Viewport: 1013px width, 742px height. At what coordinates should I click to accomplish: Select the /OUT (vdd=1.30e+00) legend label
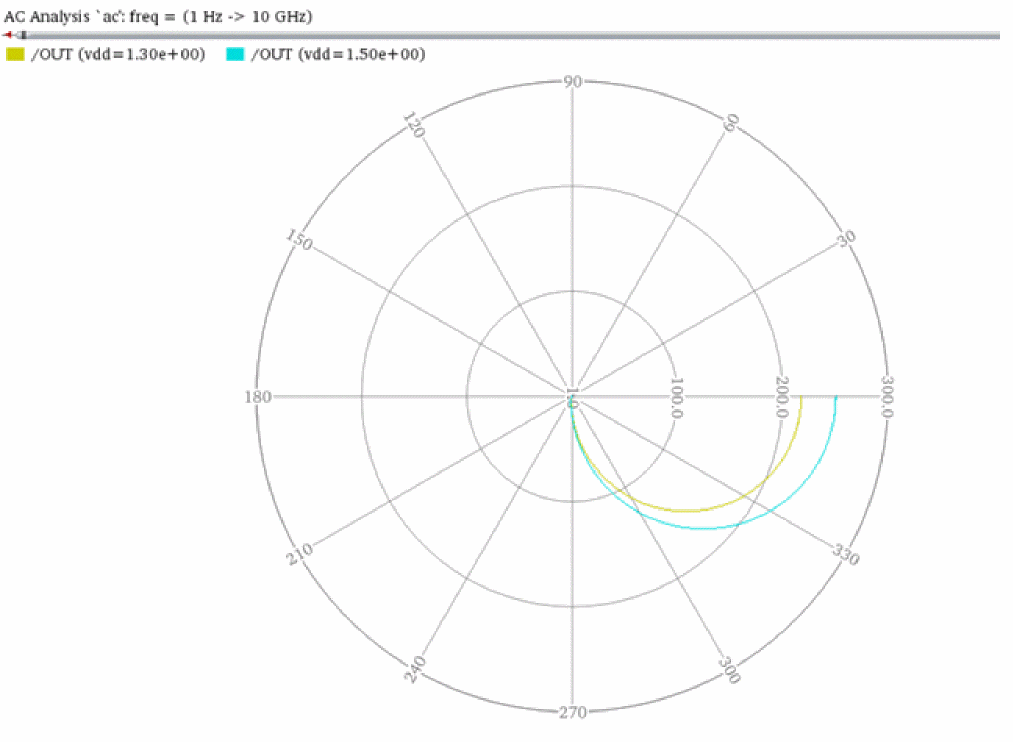click(118, 54)
